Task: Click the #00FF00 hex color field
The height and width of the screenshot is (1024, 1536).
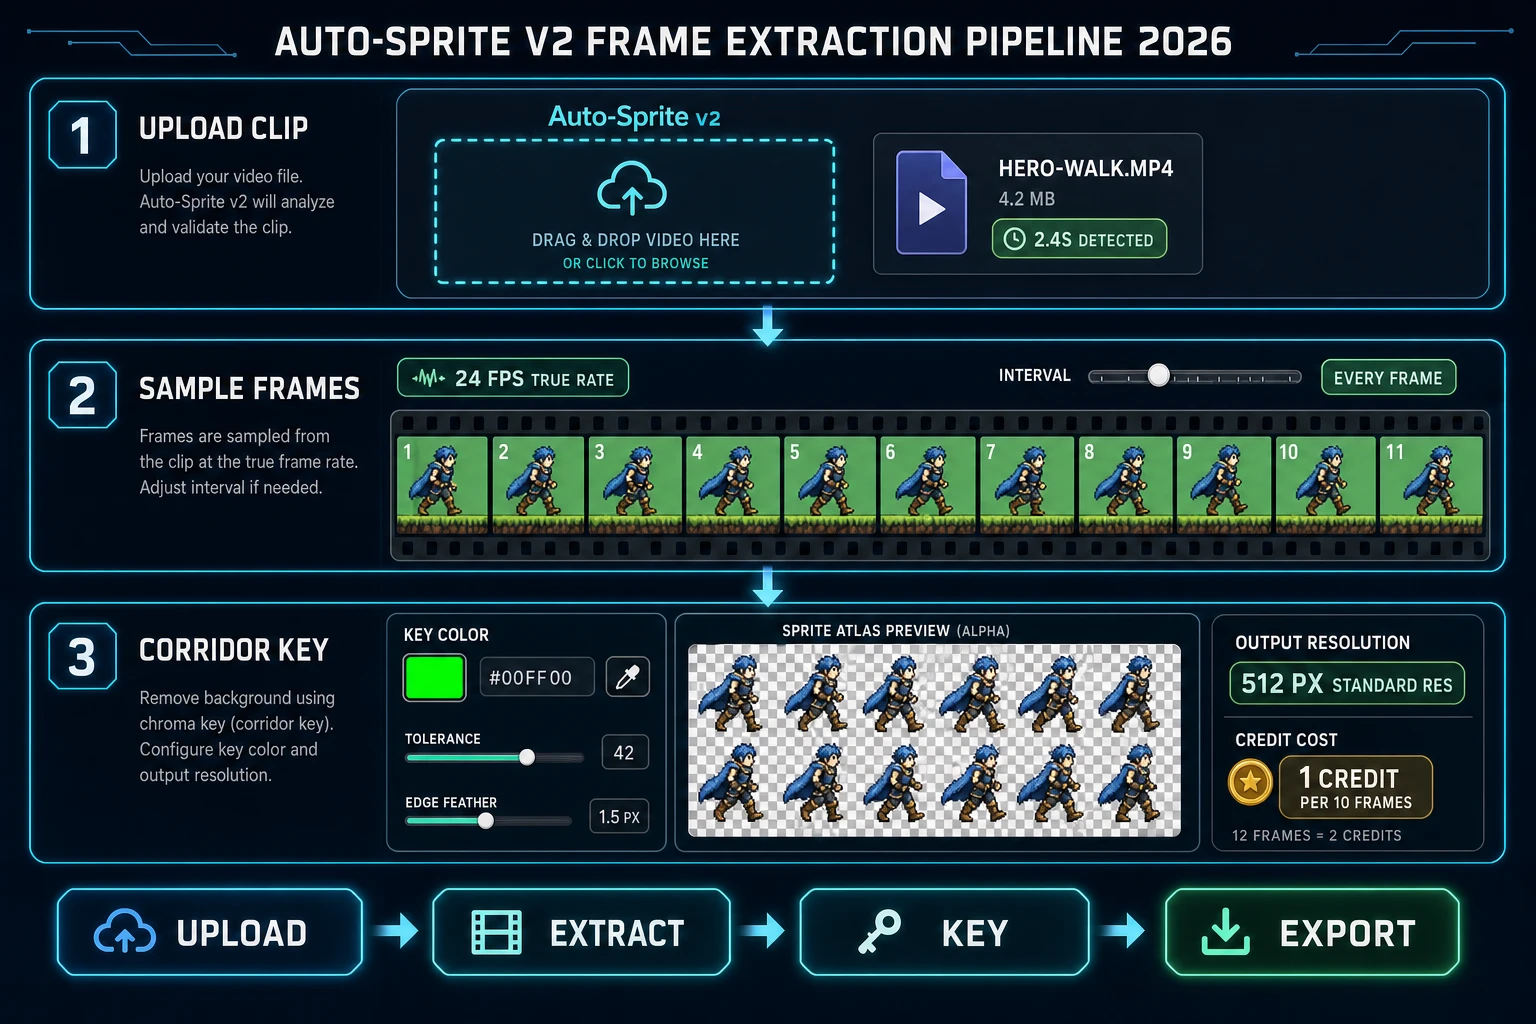Action: coord(537,677)
